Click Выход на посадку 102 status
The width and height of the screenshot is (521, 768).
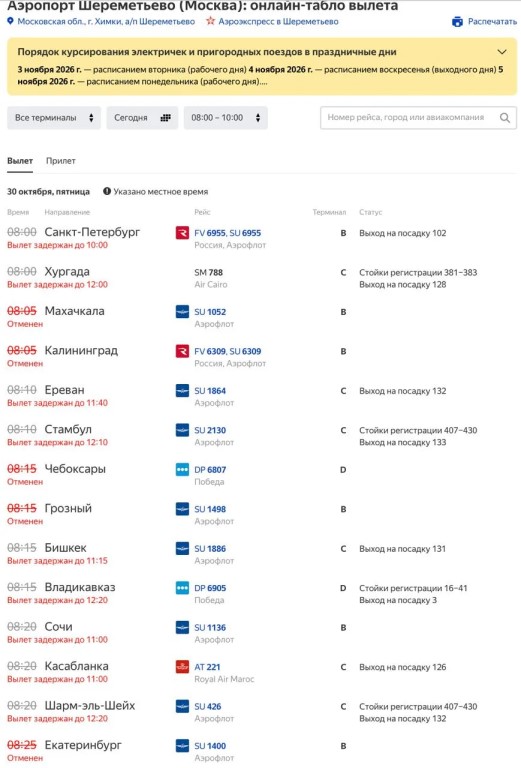pos(403,233)
